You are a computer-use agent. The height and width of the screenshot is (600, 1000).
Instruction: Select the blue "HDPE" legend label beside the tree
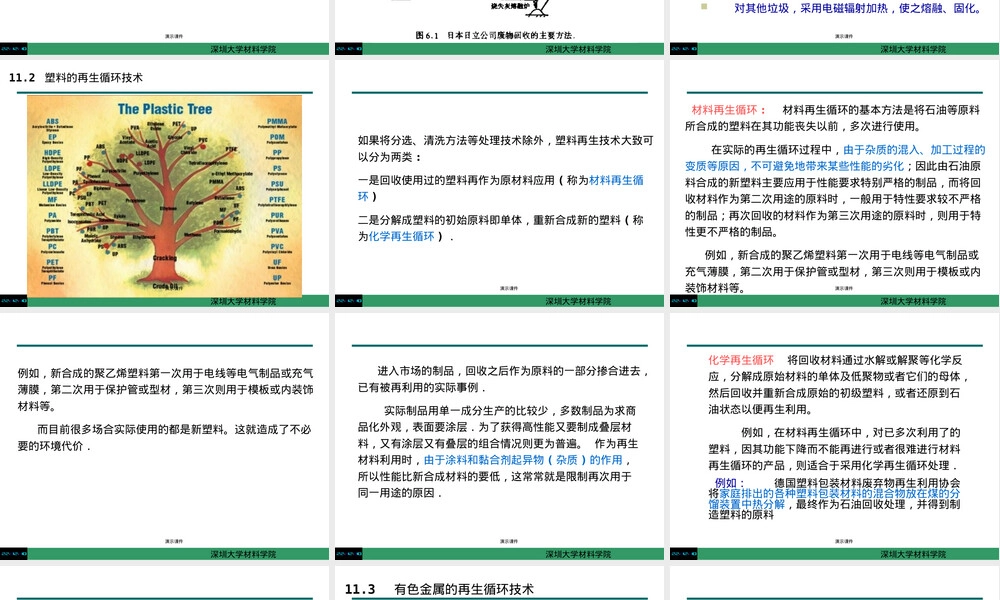[52, 152]
